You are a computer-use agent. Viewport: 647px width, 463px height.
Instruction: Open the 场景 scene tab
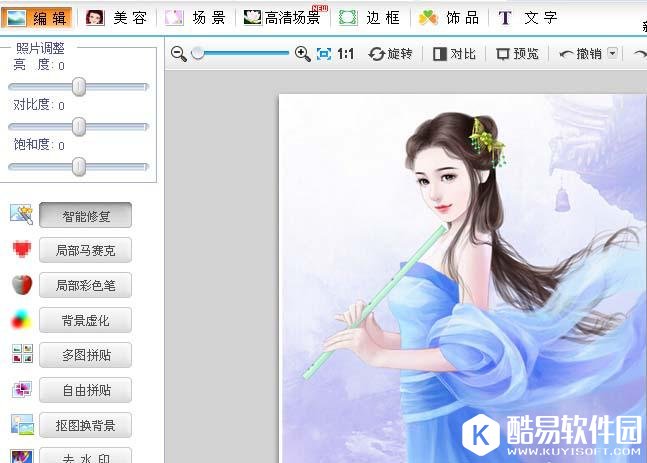[x=196, y=17]
